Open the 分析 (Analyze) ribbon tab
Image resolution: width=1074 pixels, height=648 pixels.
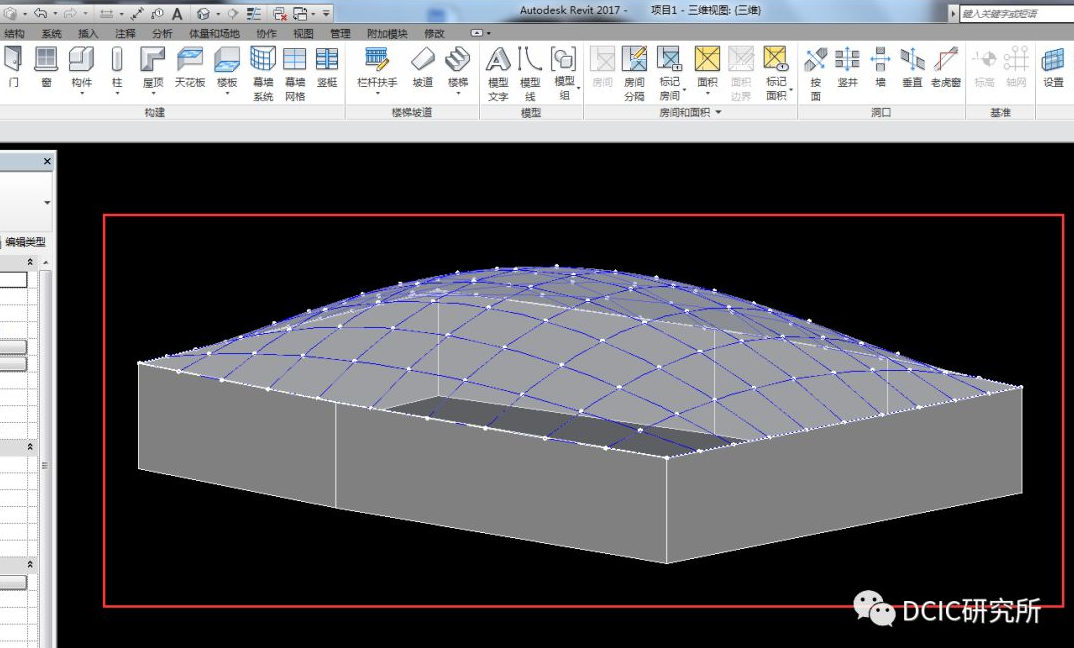tap(162, 33)
